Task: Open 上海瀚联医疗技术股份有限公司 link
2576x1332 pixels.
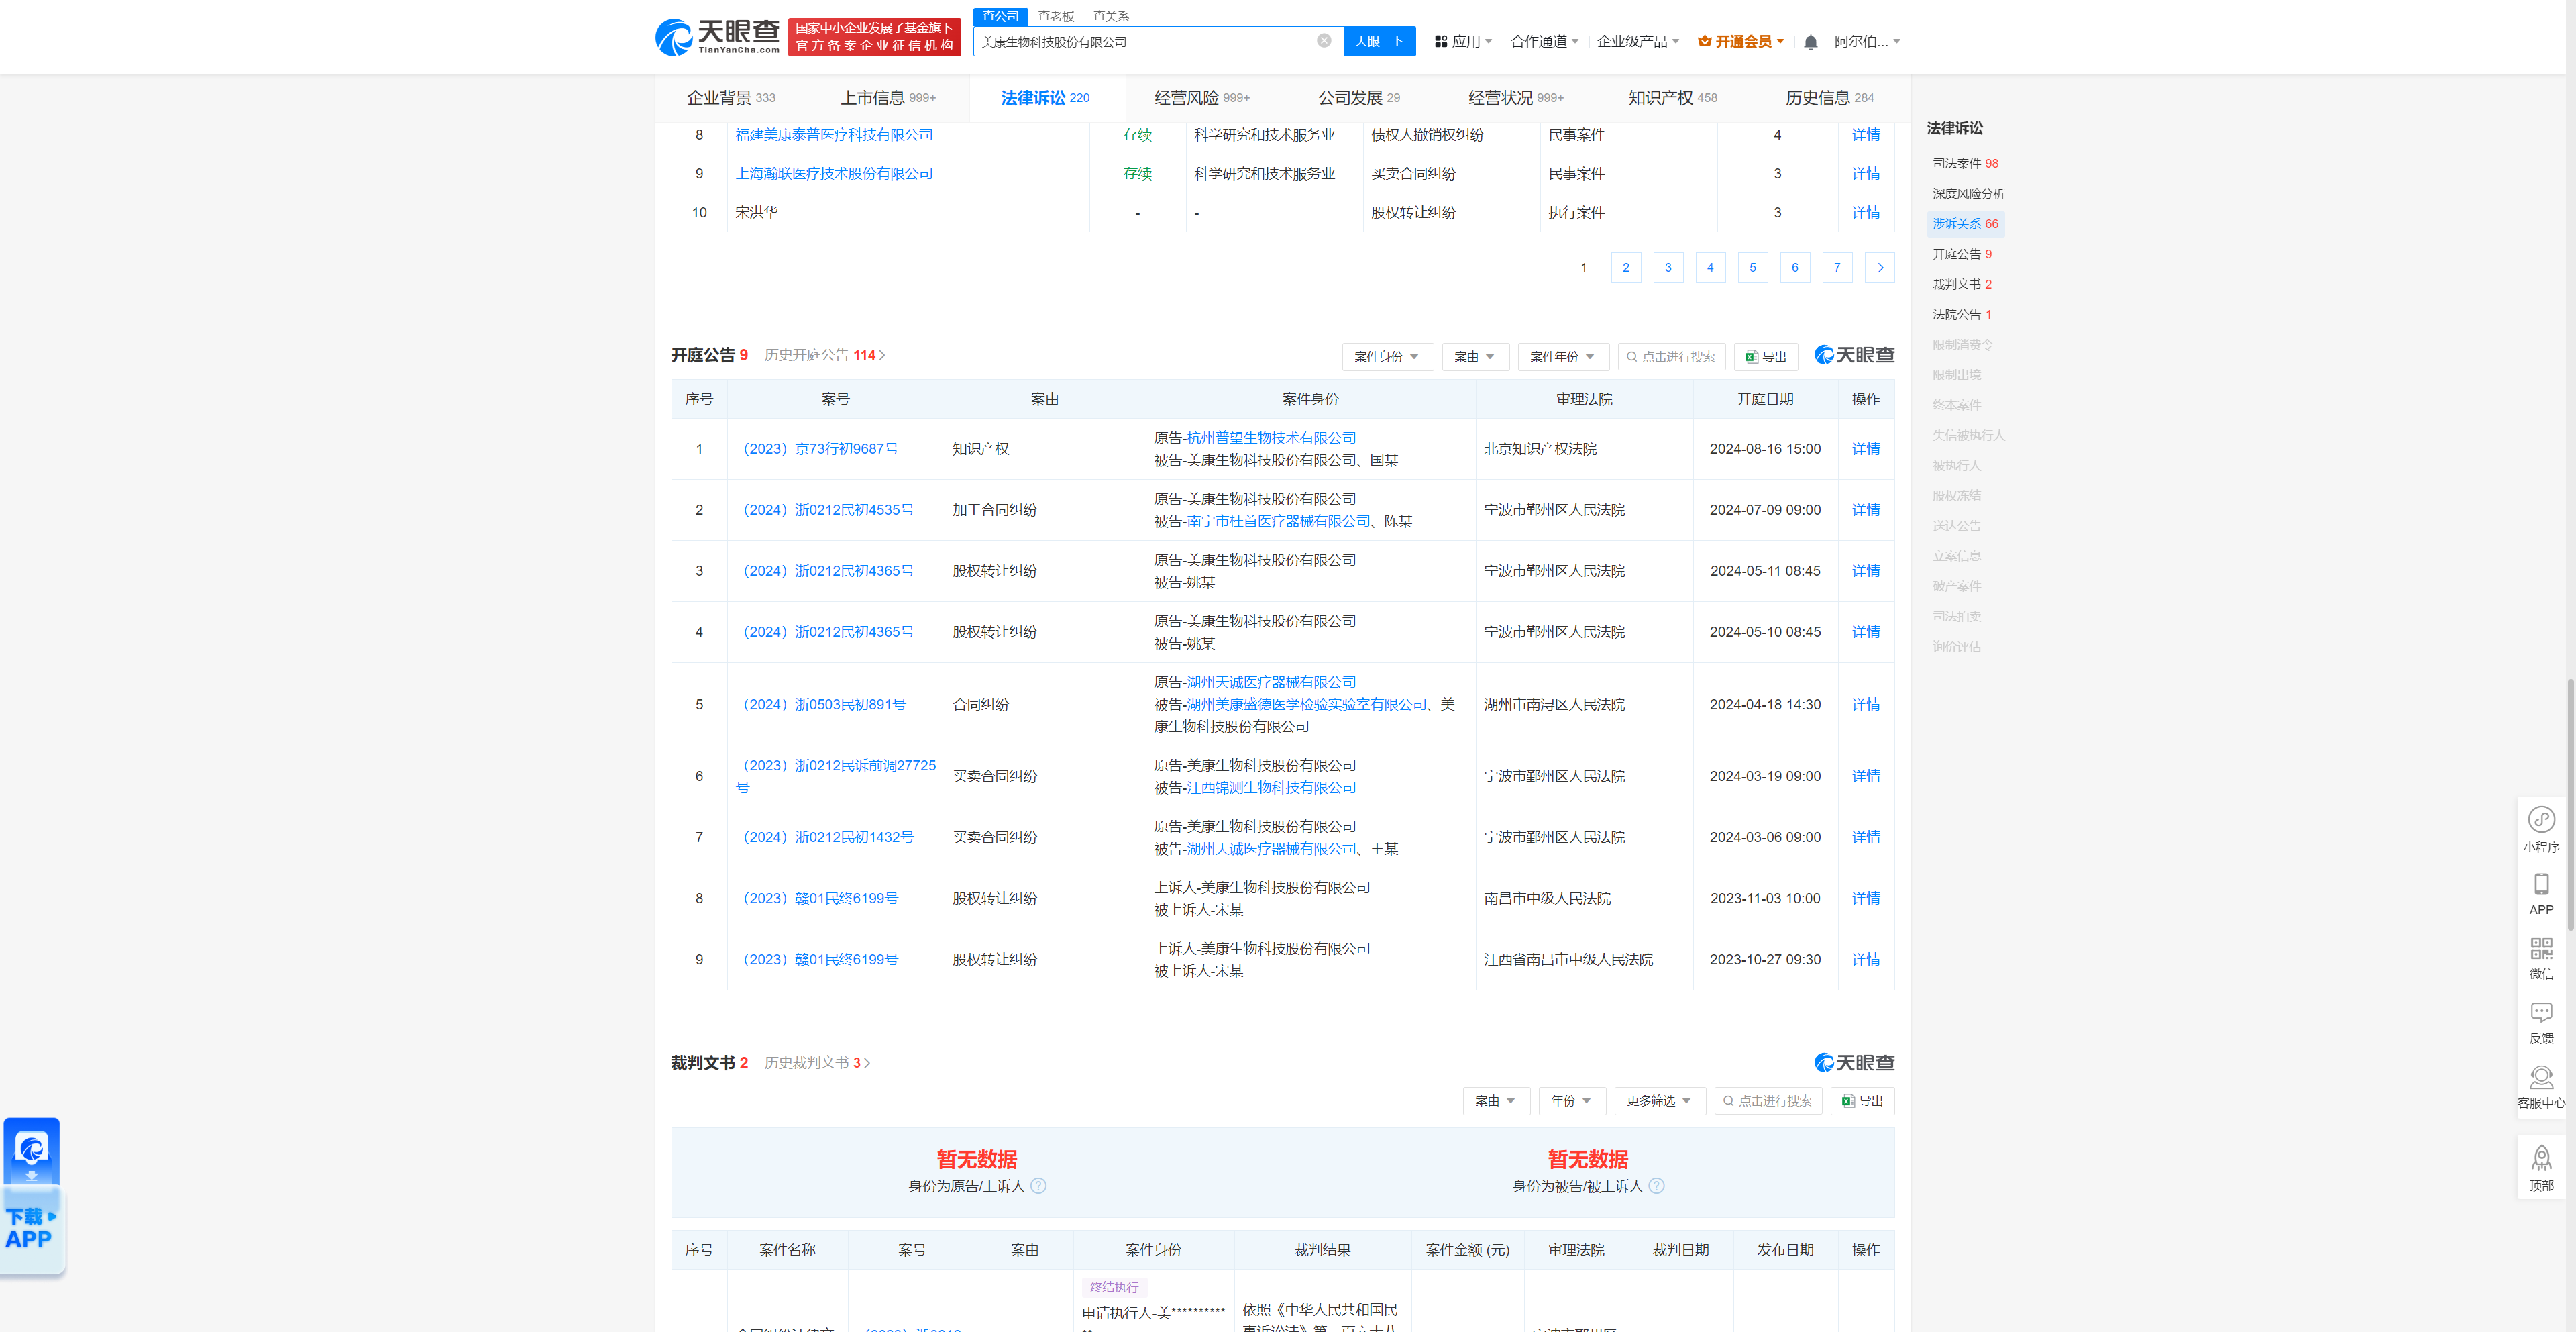Action: [x=834, y=174]
